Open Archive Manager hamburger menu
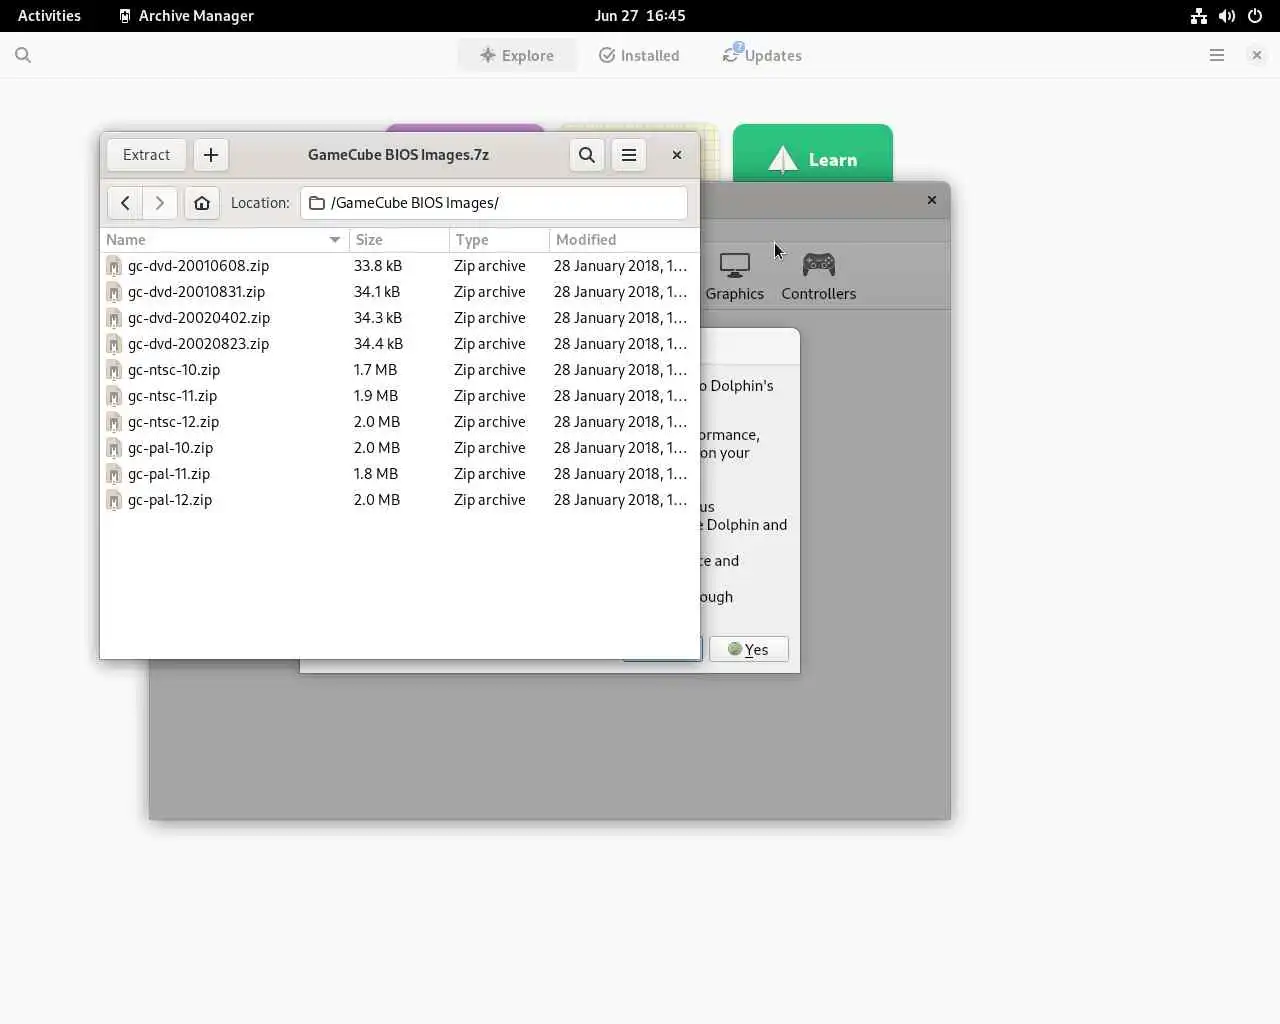This screenshot has height=1024, width=1280. pos(629,155)
